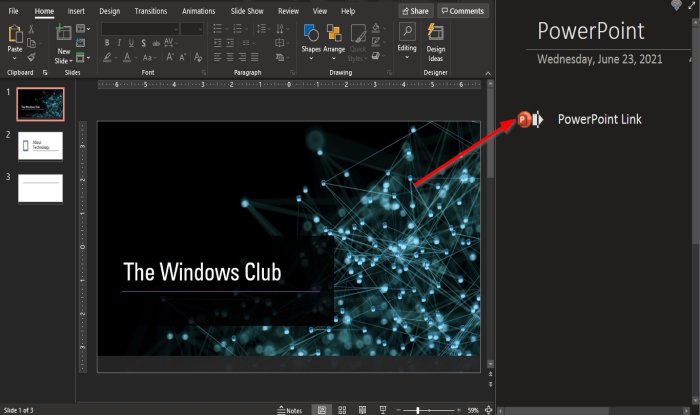
Task: Toggle the Notes pane
Action: 288,410
